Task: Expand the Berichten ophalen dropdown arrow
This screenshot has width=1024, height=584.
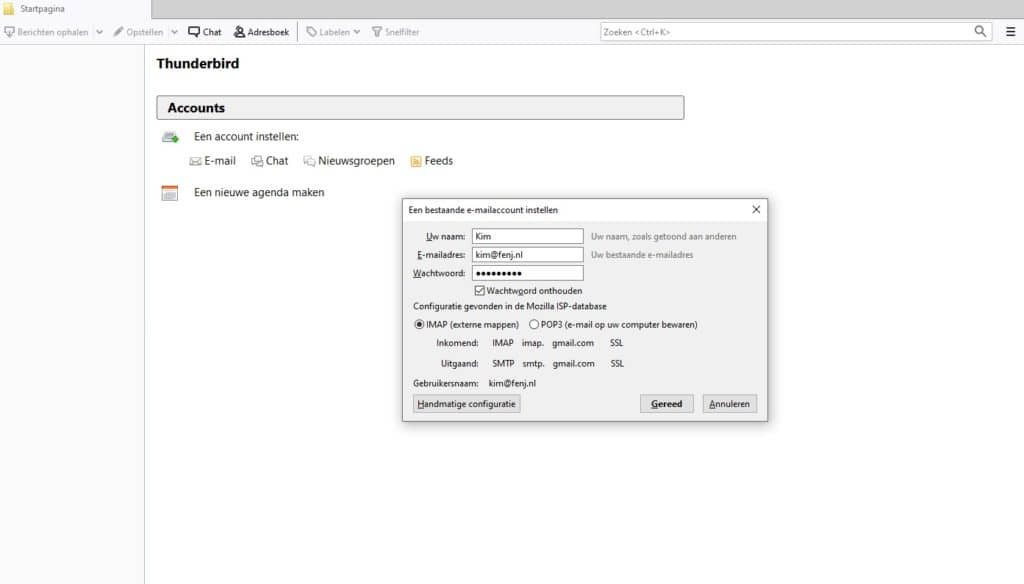Action: pos(99,32)
